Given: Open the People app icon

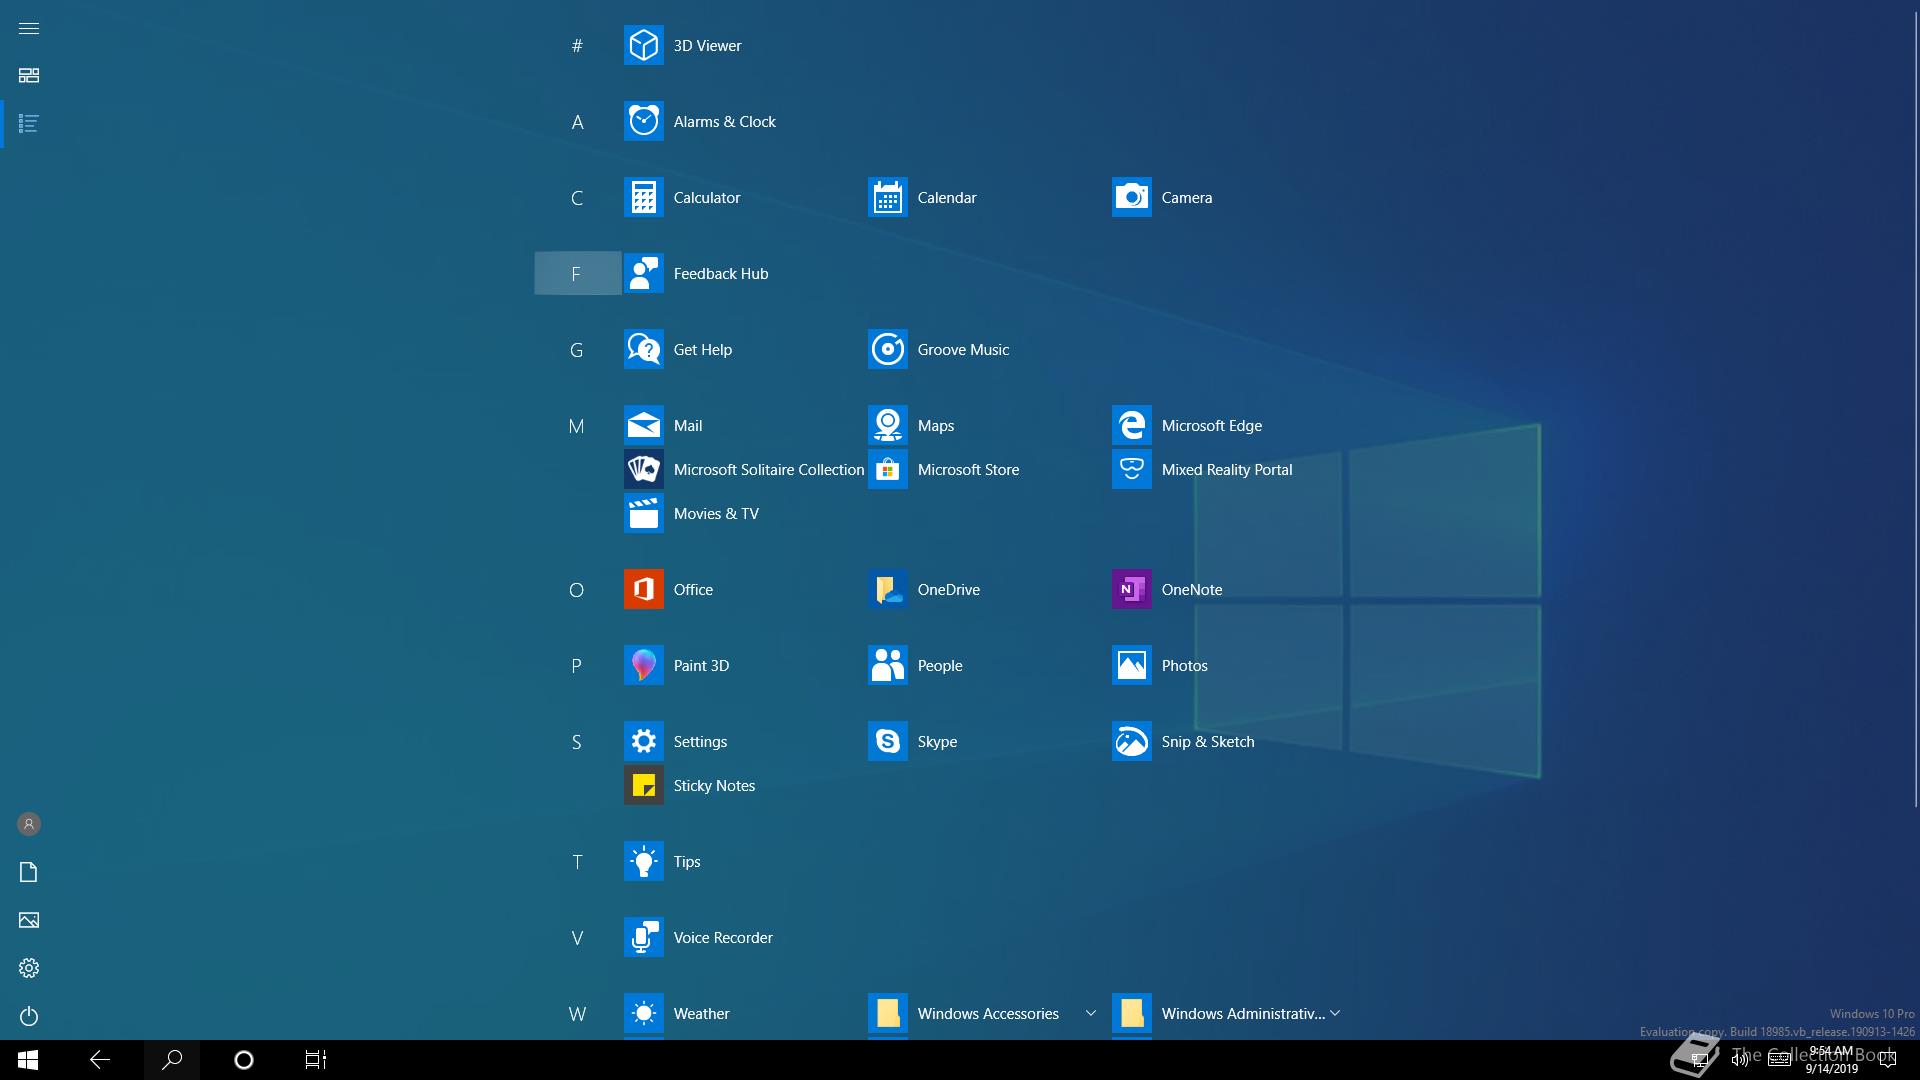Looking at the screenshot, I should pos(887,665).
